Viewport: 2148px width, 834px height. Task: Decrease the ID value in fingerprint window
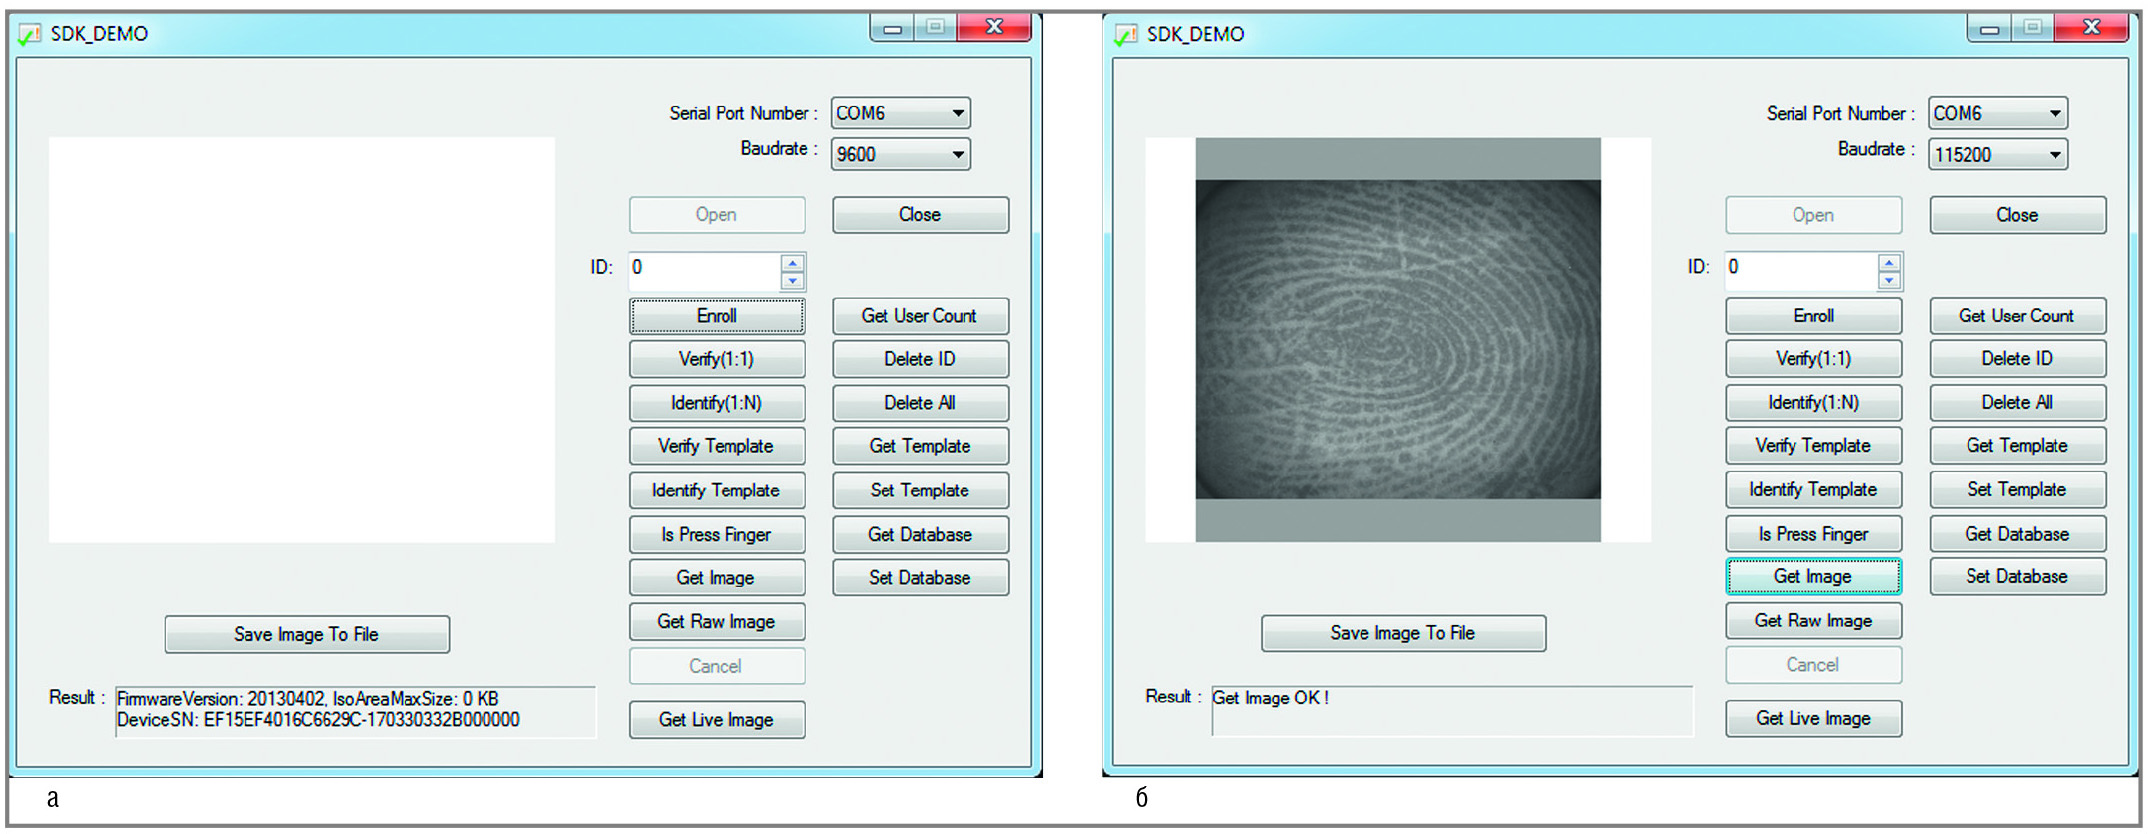coord(1888,281)
